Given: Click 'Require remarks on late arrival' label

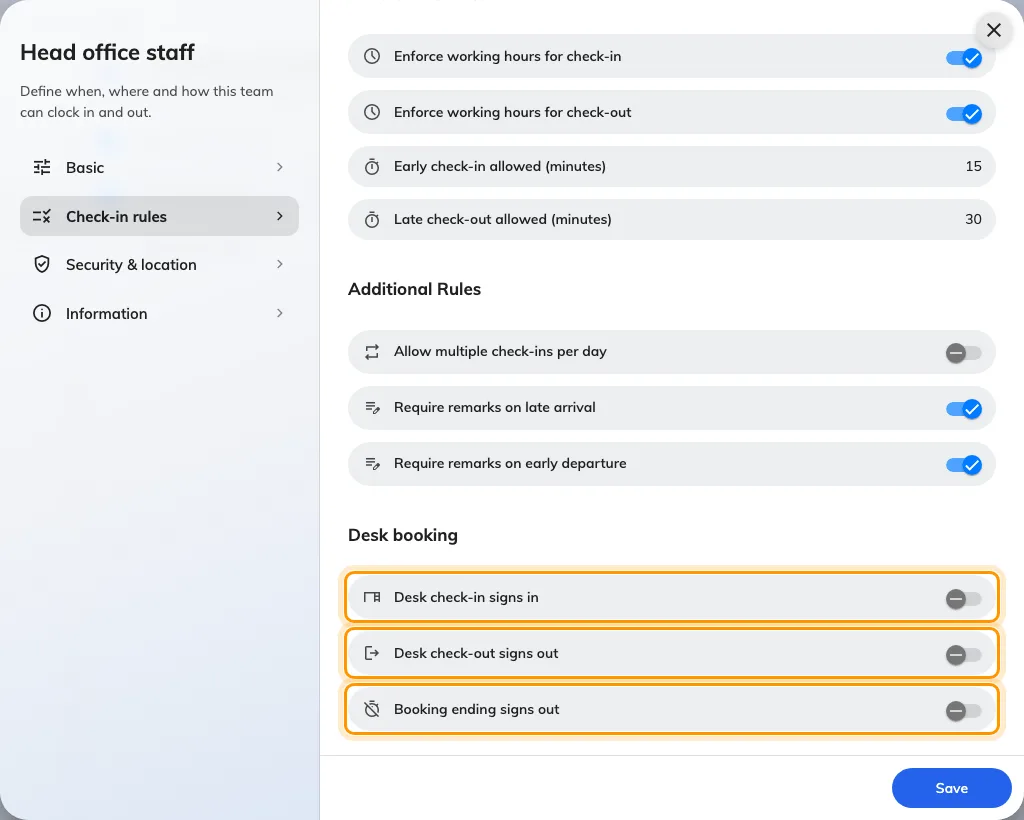Looking at the screenshot, I should [494, 407].
